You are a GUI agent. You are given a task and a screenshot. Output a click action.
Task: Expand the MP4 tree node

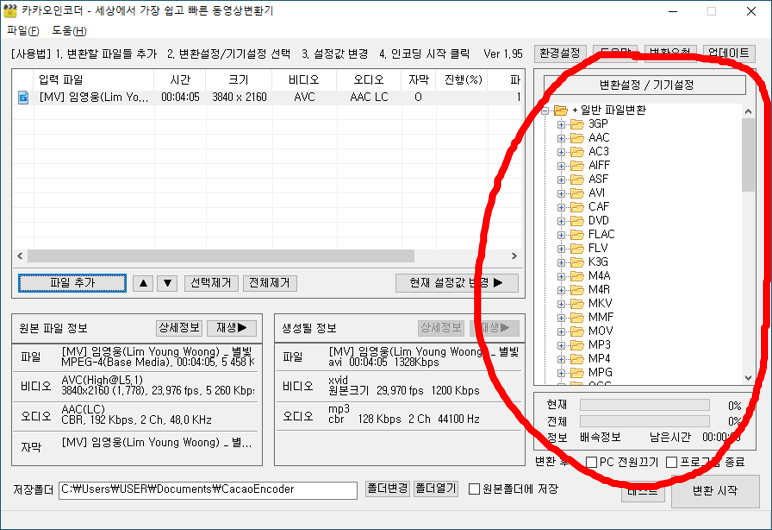[561, 359]
